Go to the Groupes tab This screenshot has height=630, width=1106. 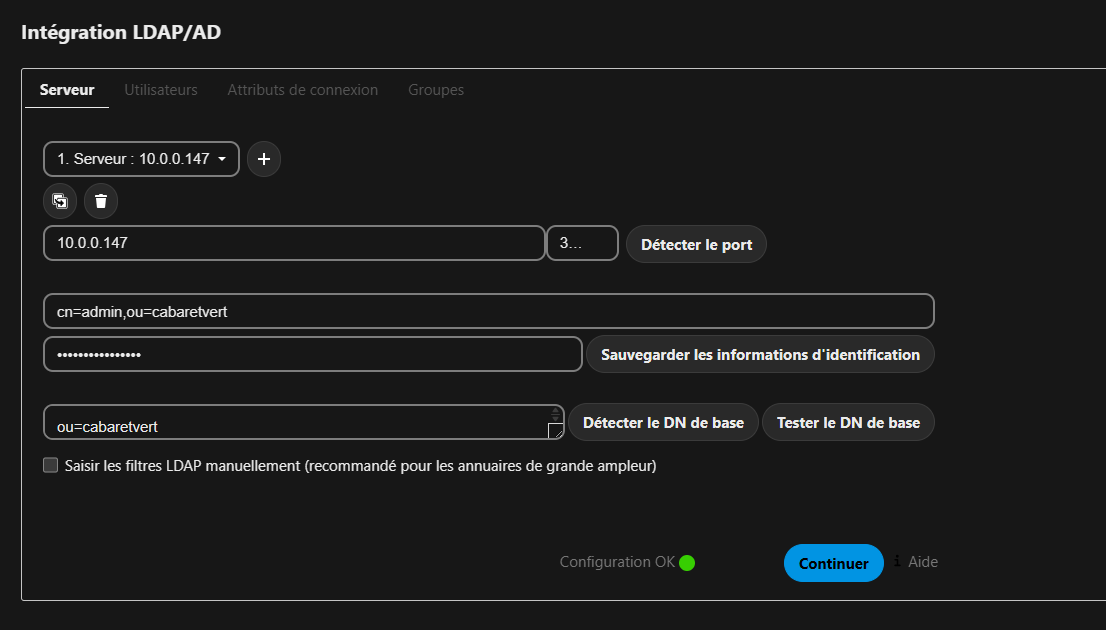click(436, 90)
